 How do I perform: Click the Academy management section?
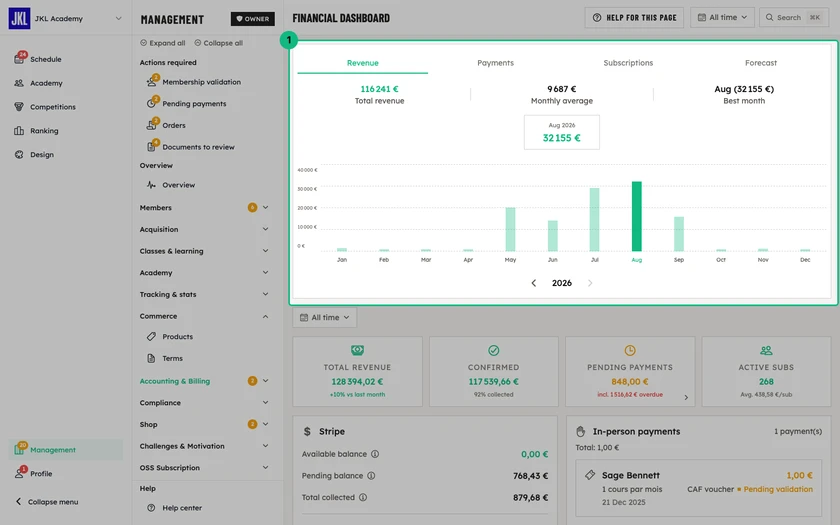point(204,273)
